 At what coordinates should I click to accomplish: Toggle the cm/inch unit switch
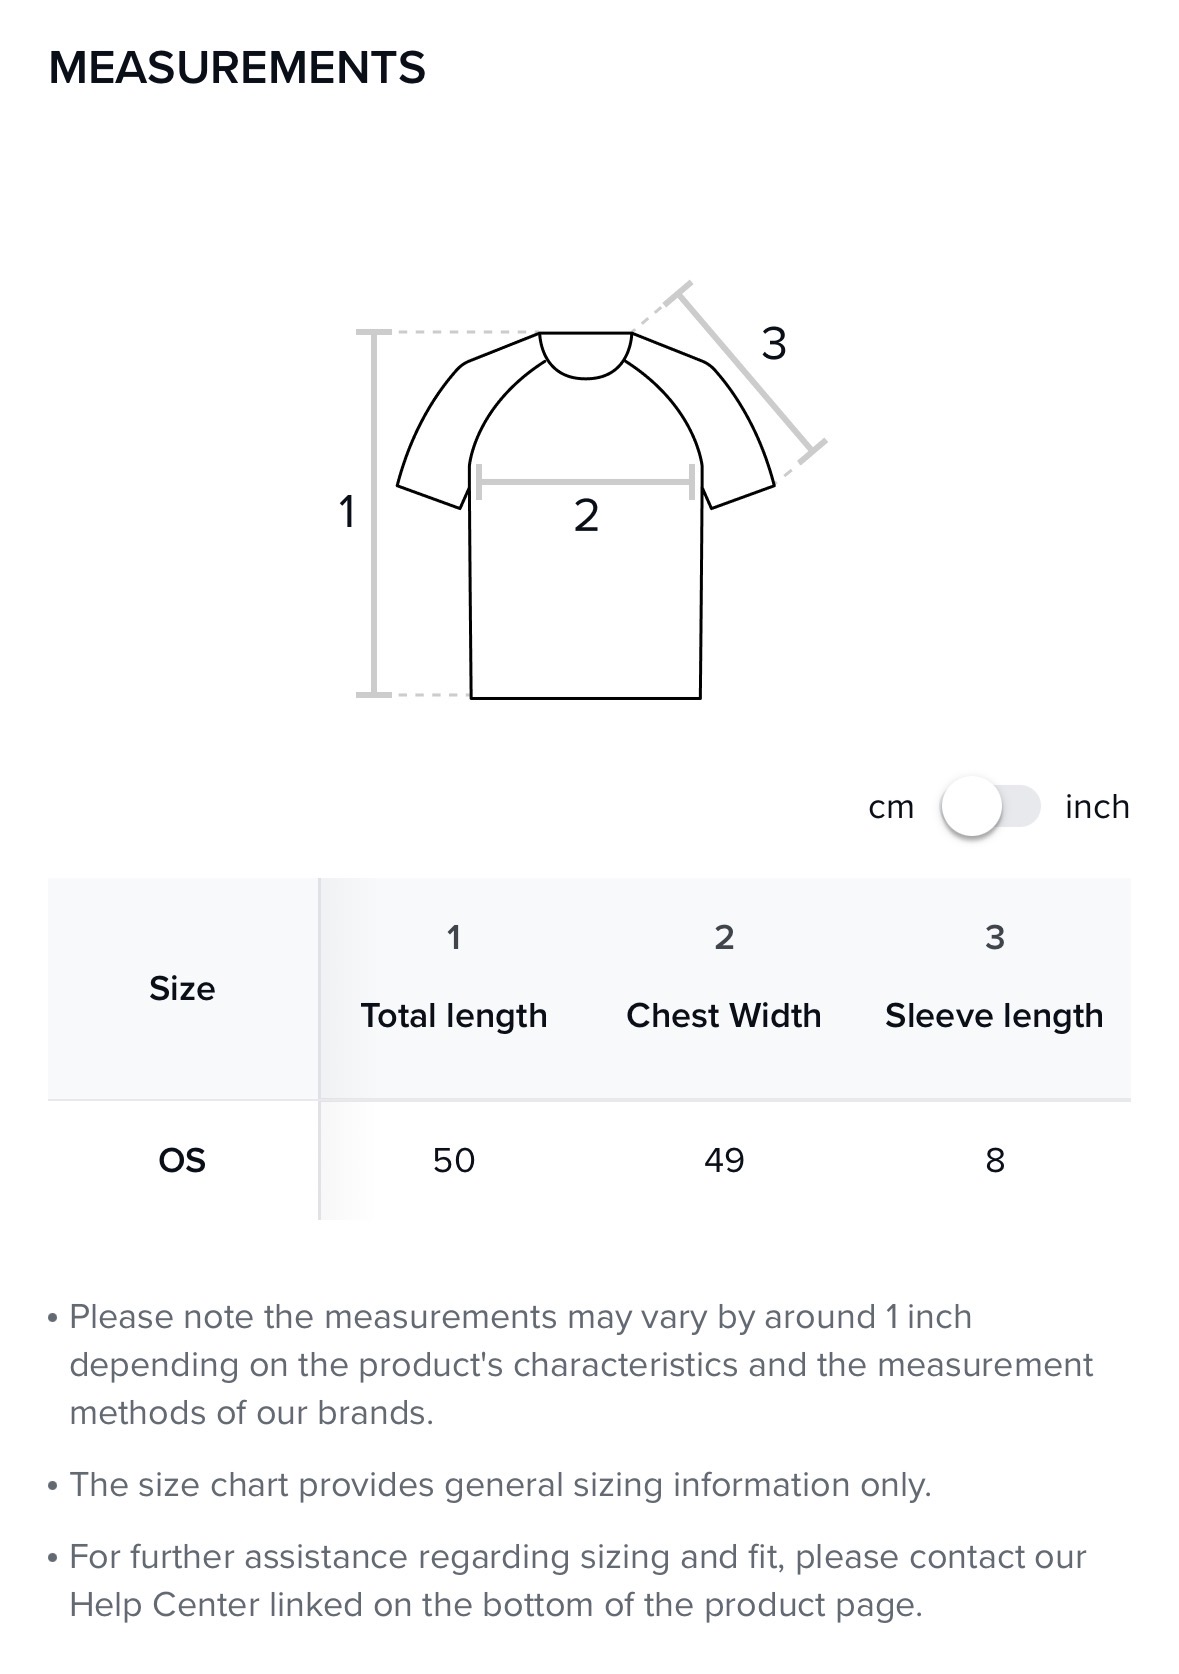click(x=990, y=806)
